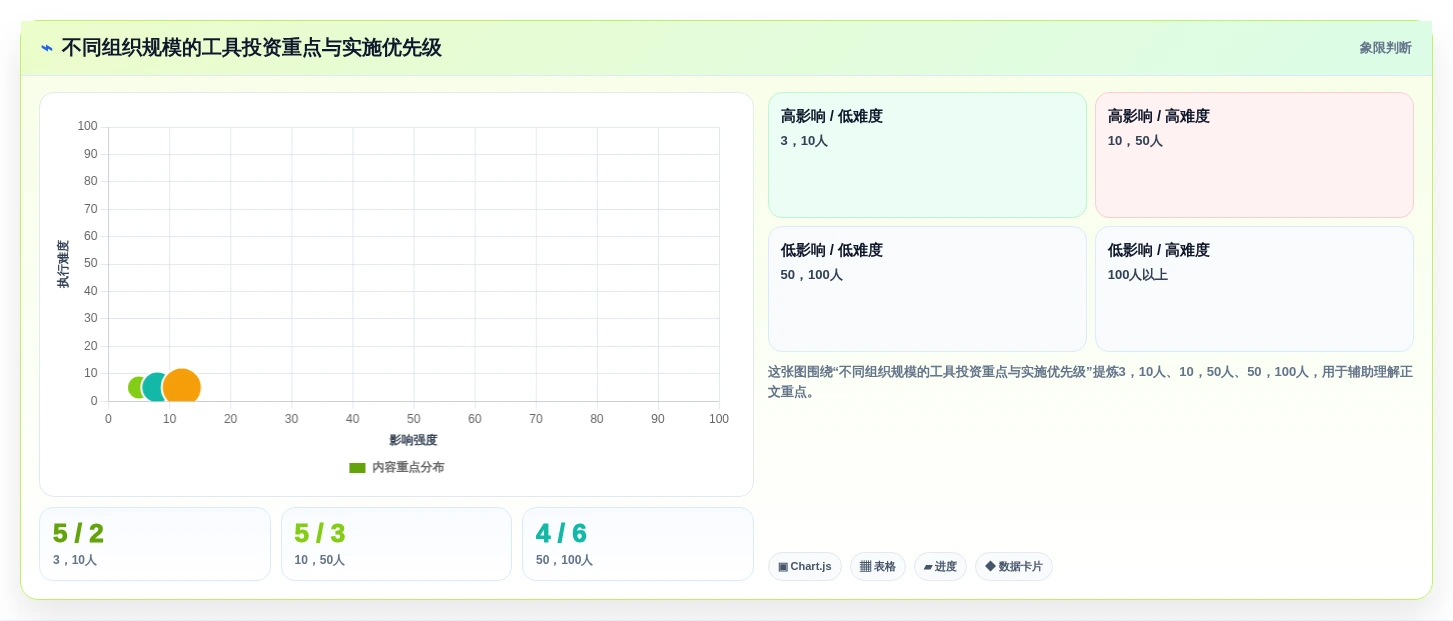Click the teal bubble in the chart

coord(155,387)
